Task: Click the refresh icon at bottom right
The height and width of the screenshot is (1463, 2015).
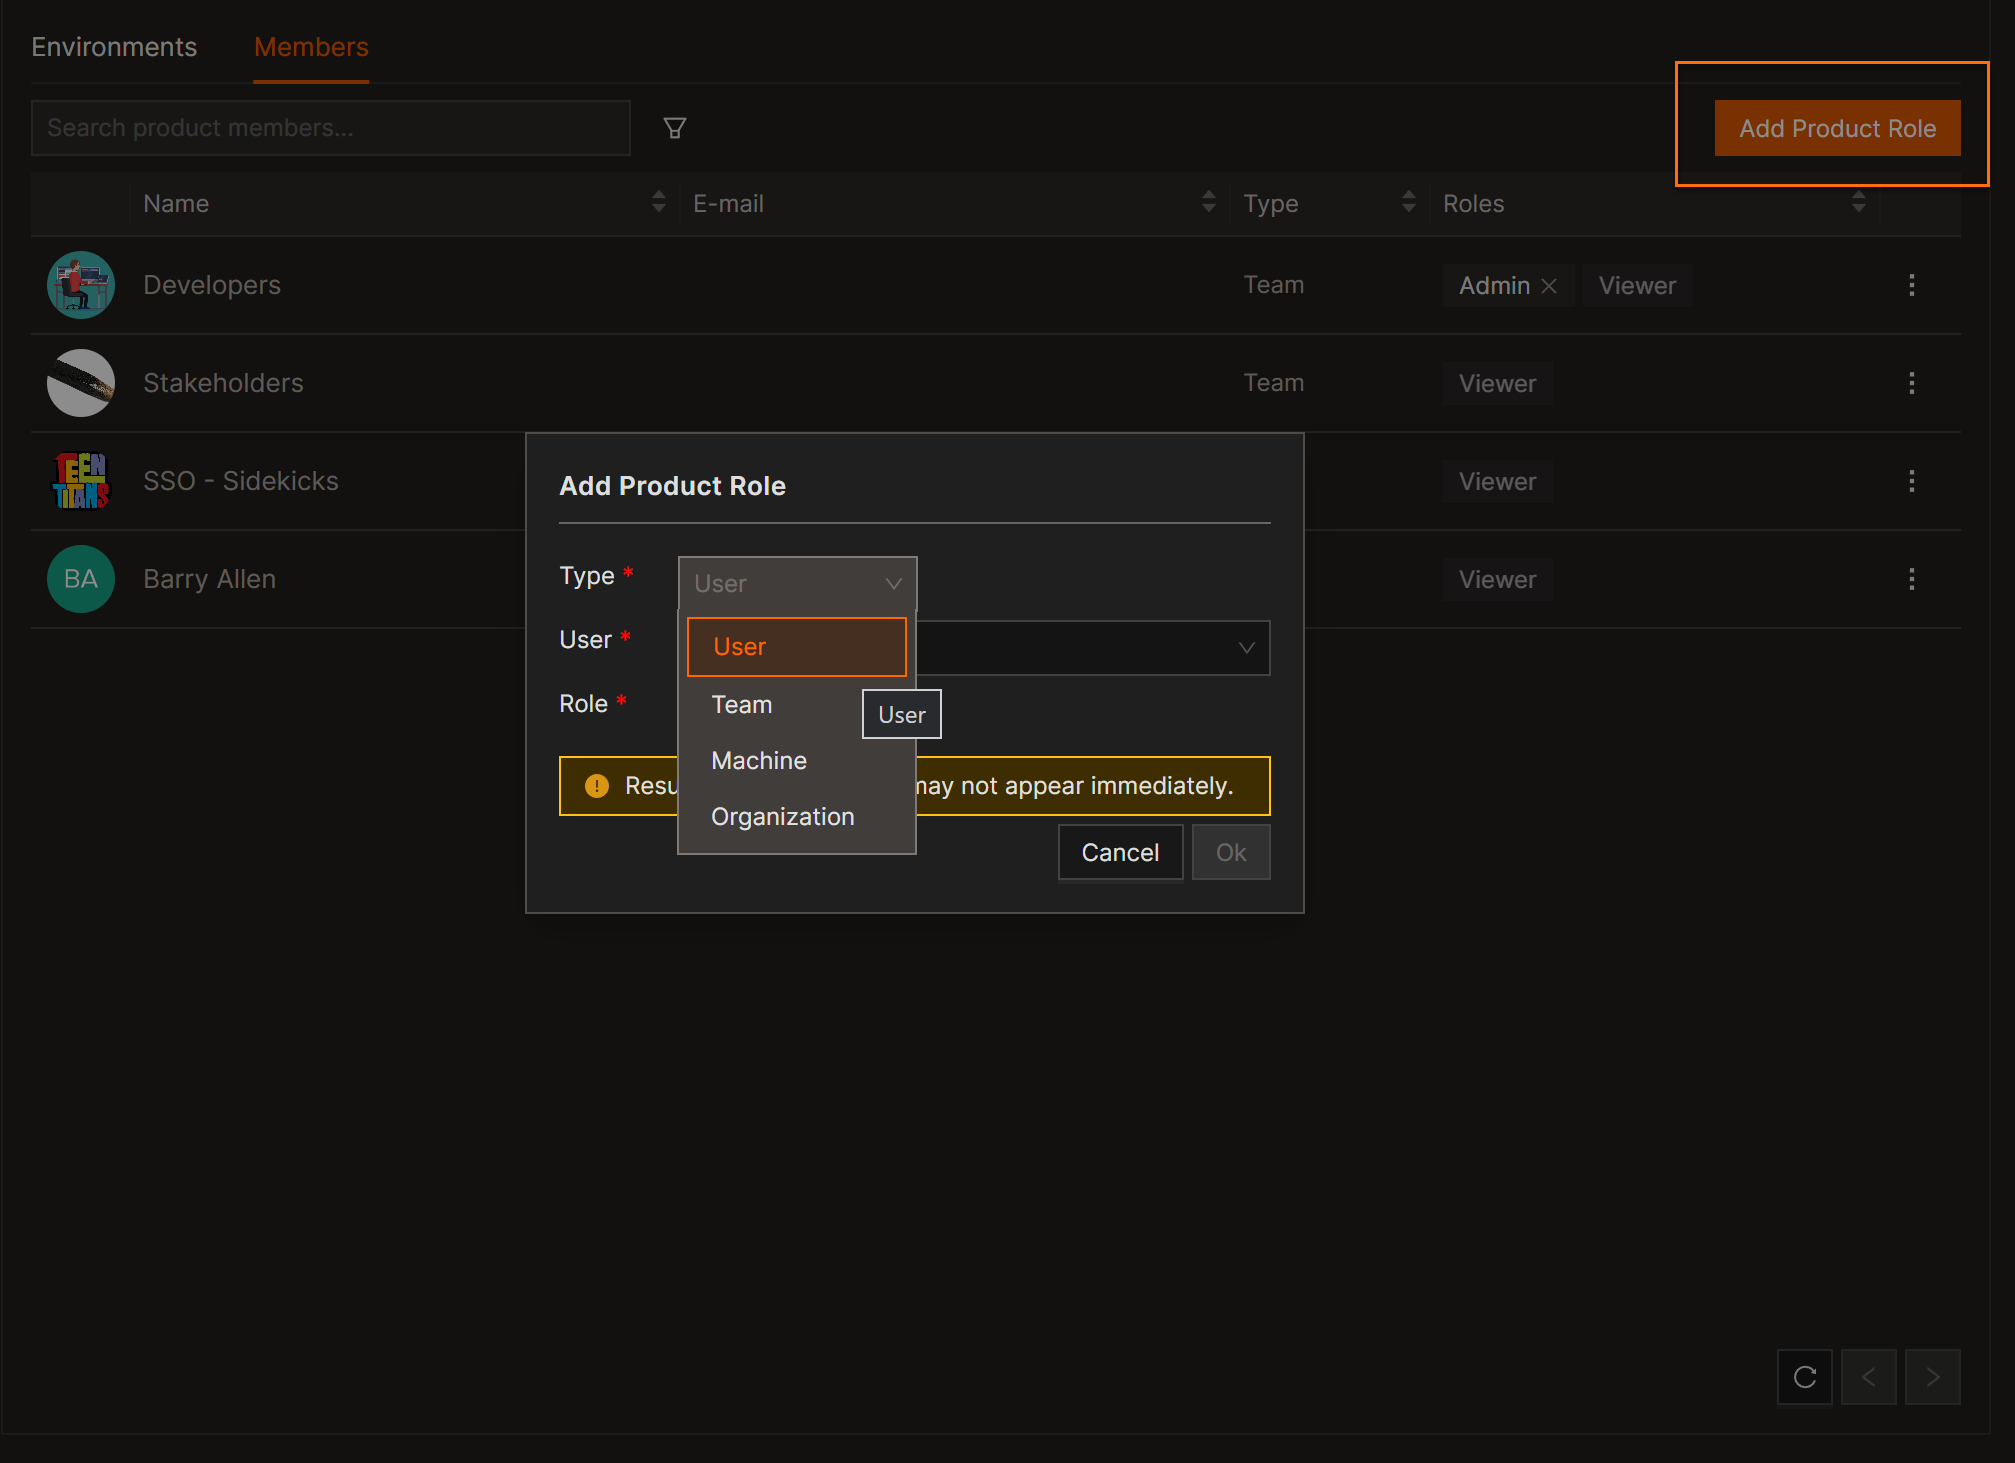Action: pos(1804,1377)
